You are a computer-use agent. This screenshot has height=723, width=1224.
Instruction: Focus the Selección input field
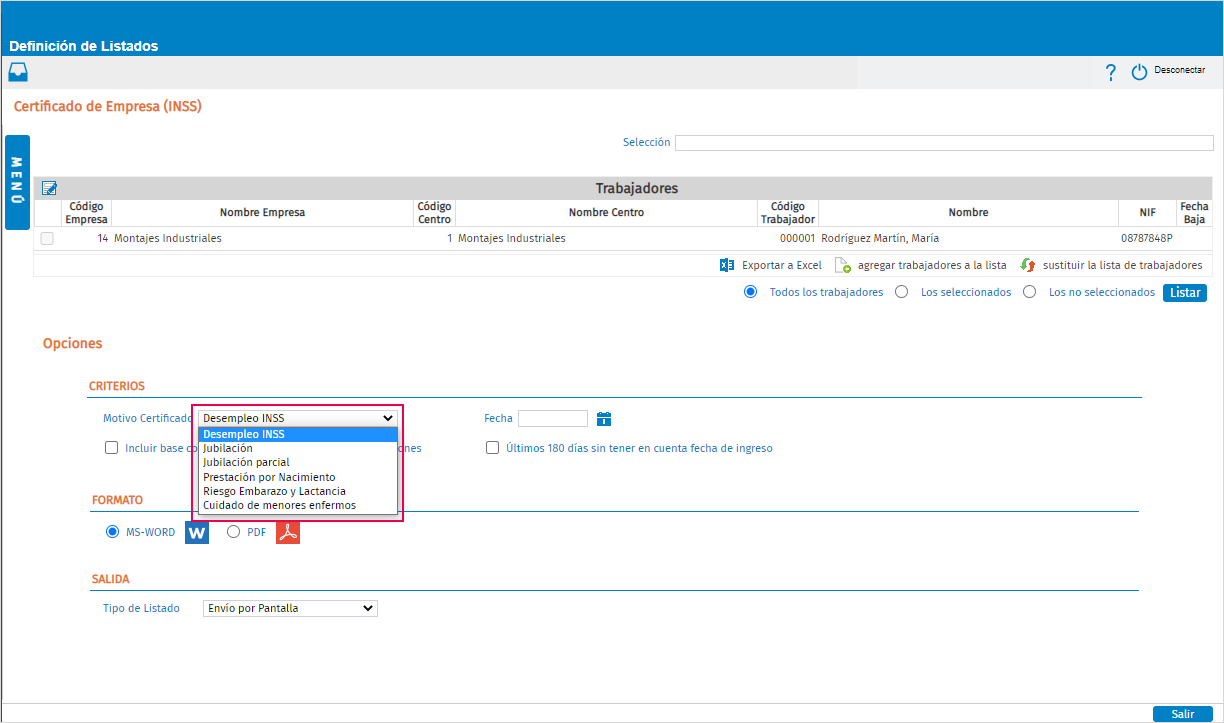[x=944, y=143]
